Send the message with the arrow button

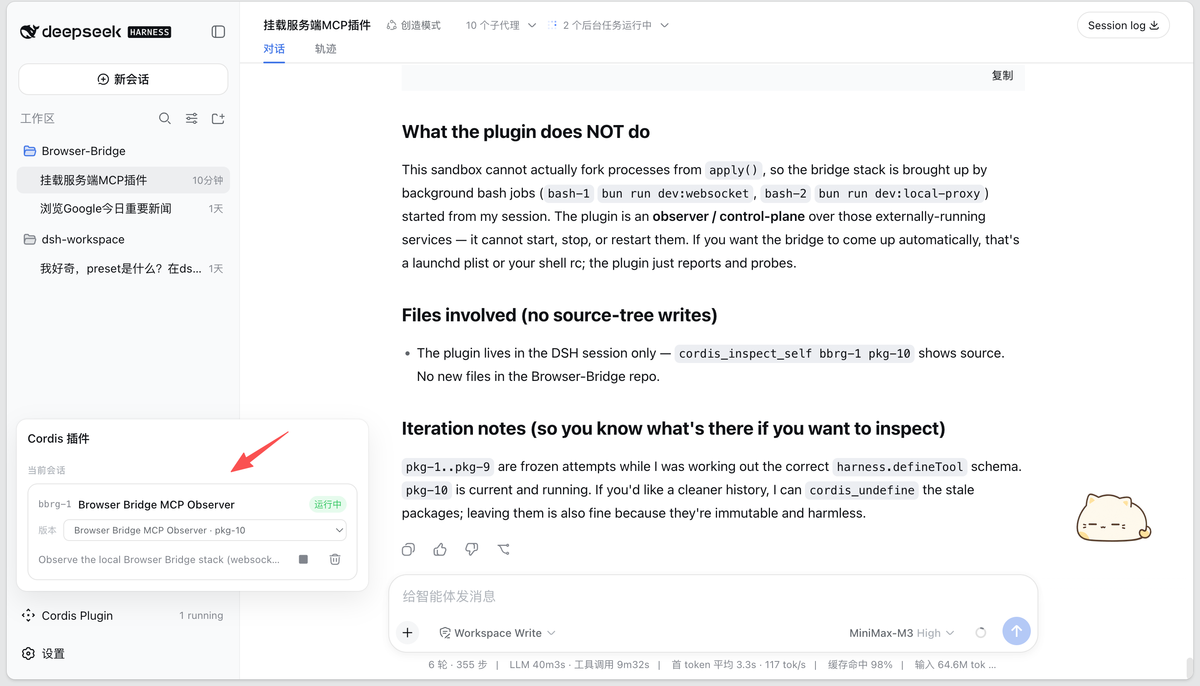1016,631
